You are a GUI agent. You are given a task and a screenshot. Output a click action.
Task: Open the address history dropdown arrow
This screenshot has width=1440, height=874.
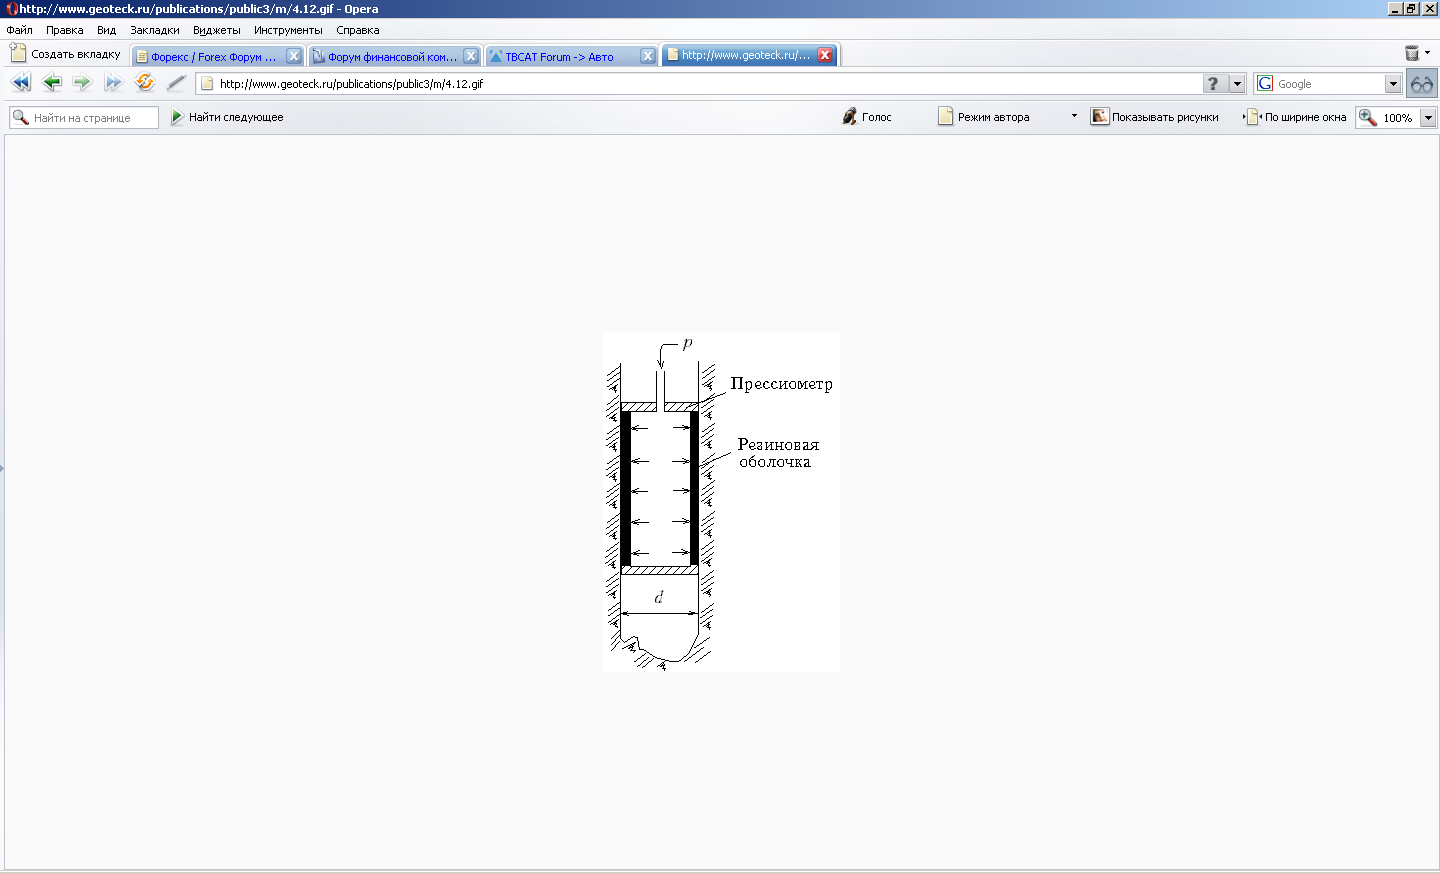coord(1237,84)
